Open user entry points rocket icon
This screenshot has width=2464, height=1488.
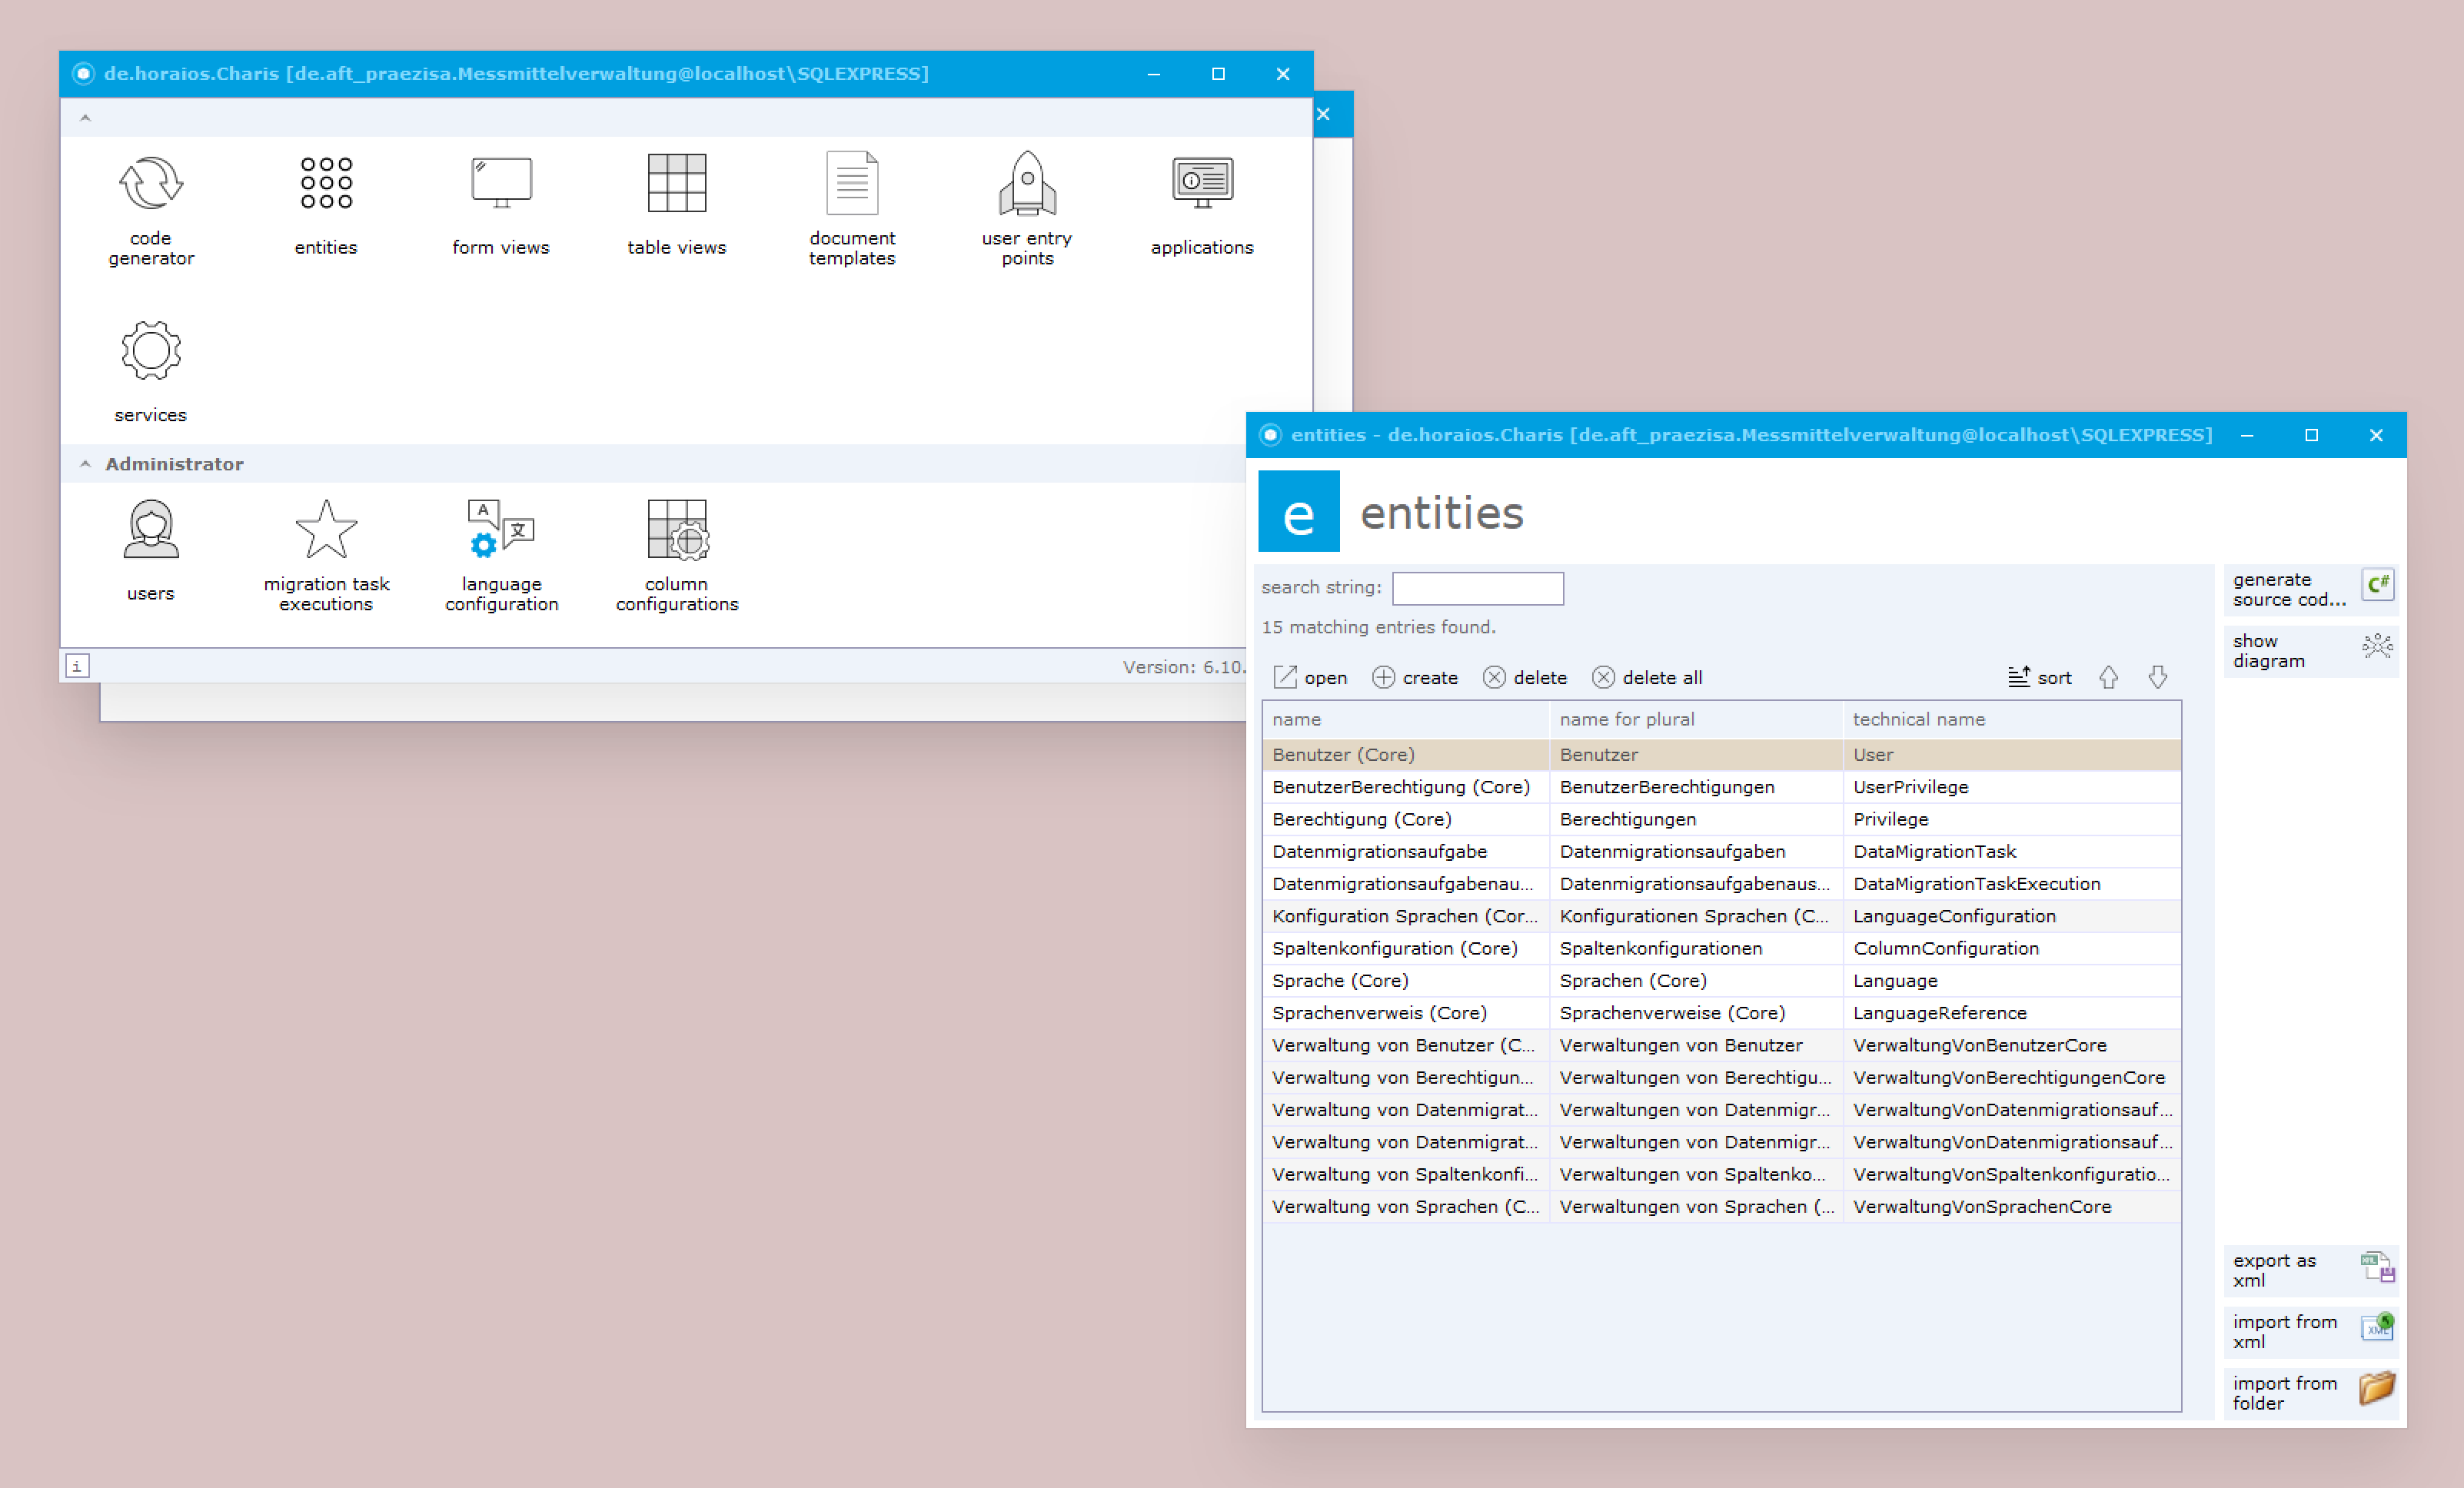pyautogui.click(x=1027, y=208)
